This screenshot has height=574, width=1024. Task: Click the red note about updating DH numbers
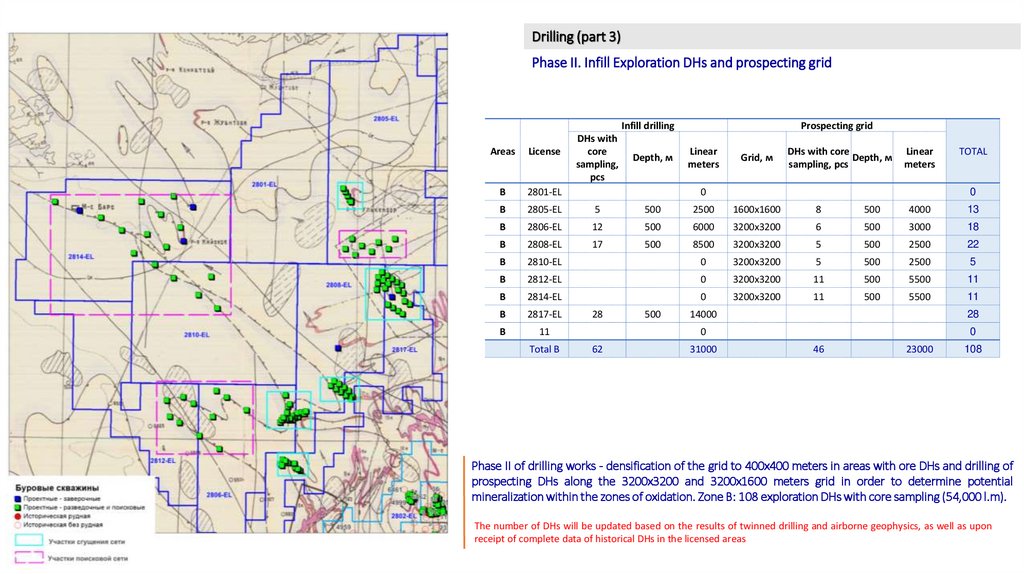point(733,532)
